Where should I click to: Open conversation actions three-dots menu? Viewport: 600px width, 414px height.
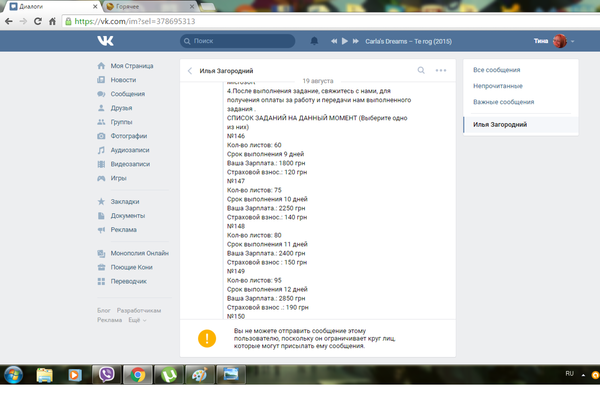click(x=440, y=71)
